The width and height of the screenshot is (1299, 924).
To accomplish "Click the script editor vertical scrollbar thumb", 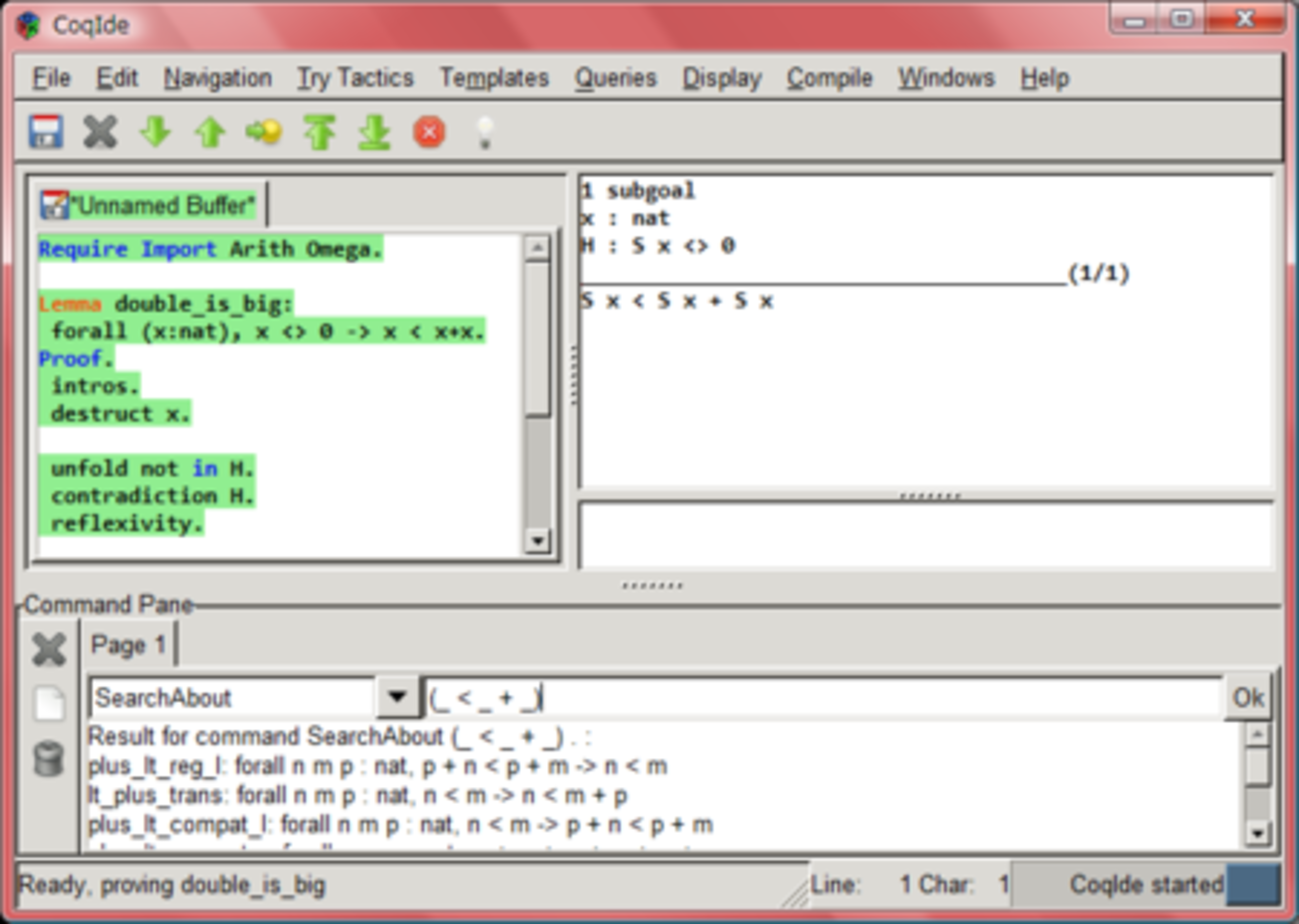I will point(537,338).
